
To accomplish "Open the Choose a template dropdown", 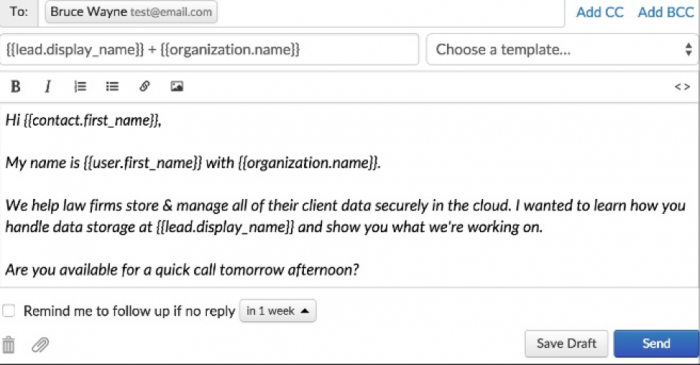I will [562, 49].
